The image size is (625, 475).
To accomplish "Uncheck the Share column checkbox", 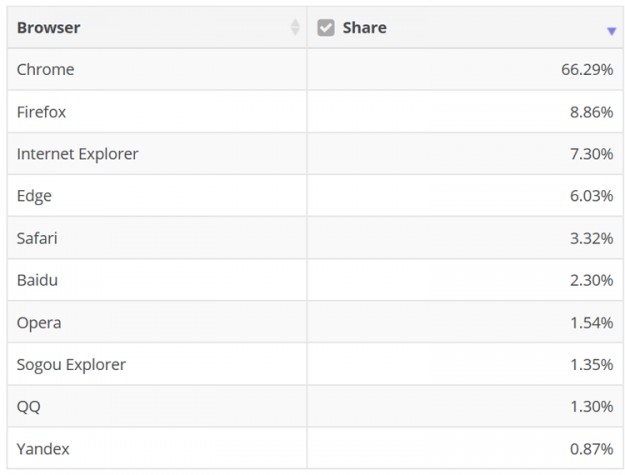I will [x=326, y=28].
